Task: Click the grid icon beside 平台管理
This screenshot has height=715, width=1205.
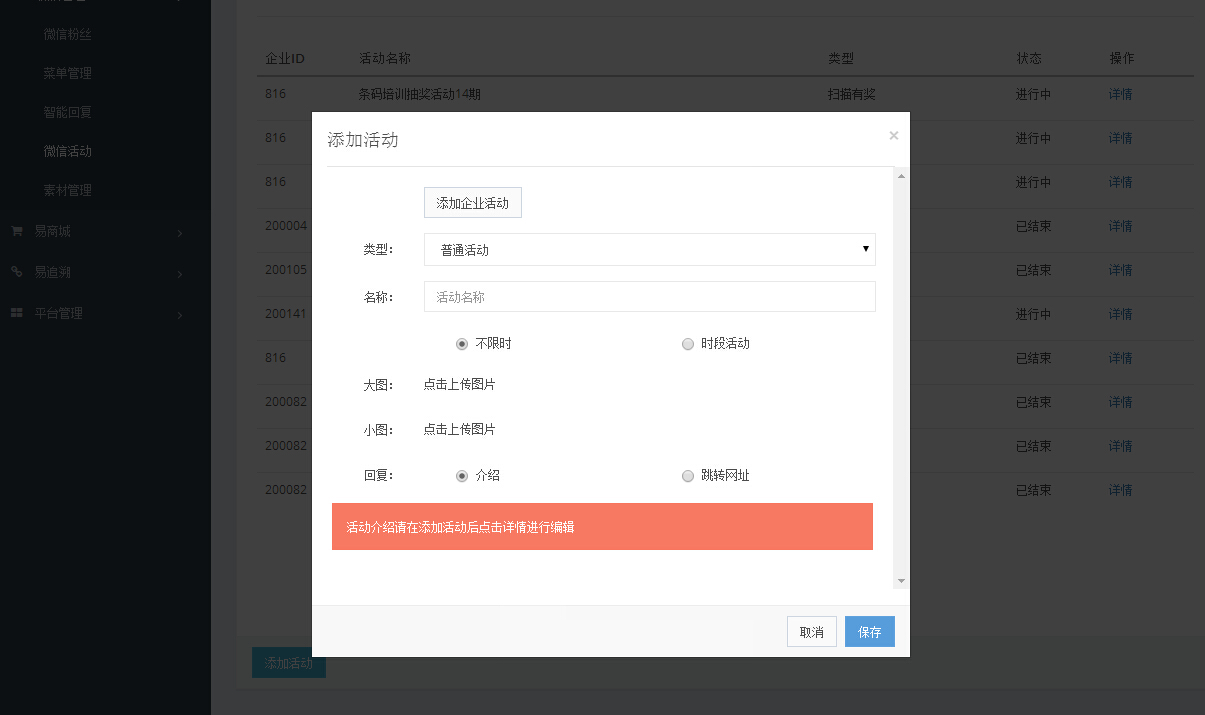Action: point(16,314)
